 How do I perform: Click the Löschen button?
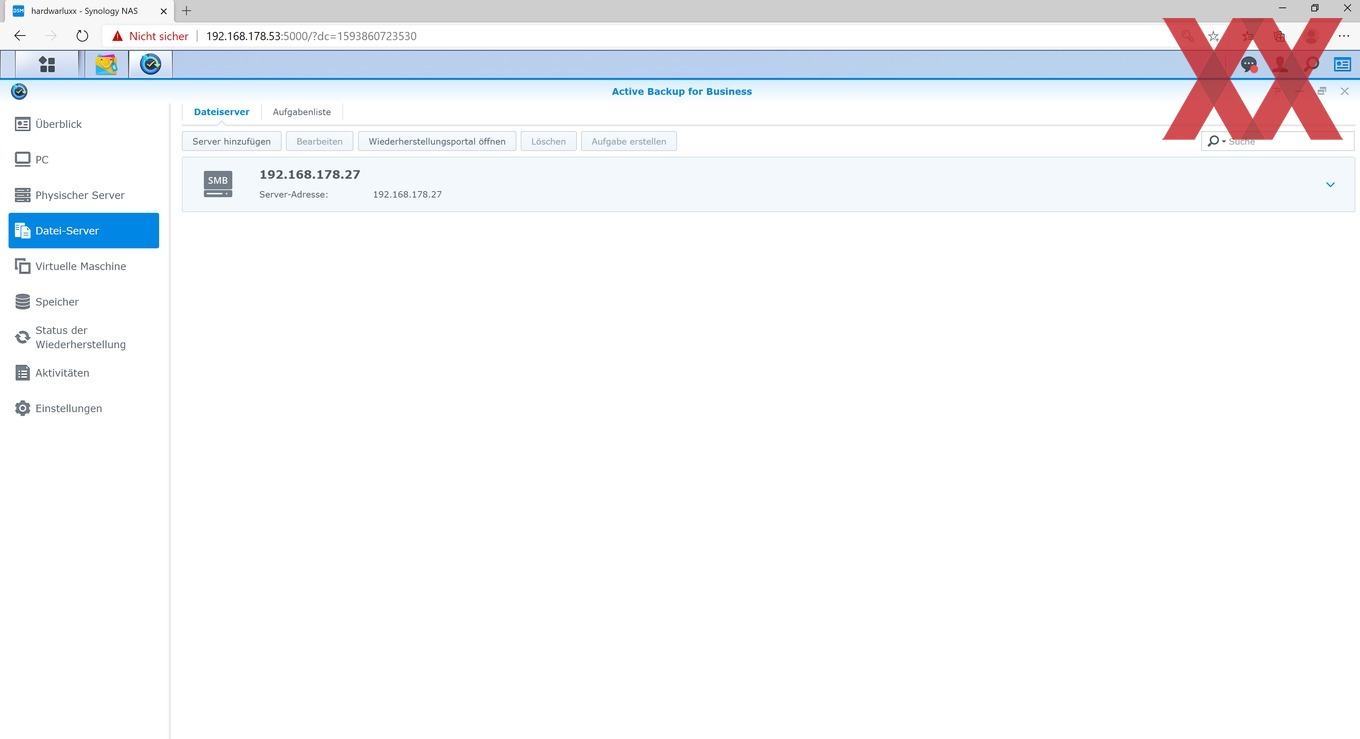[x=548, y=141]
